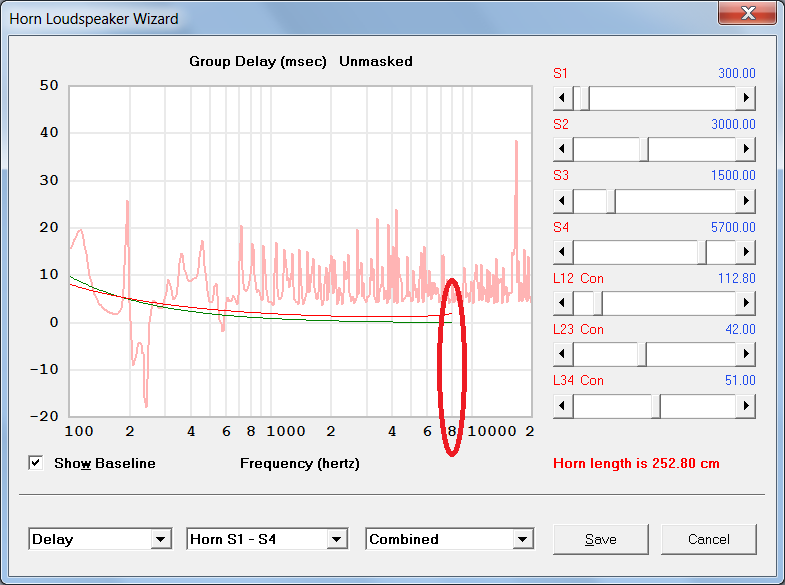The height and width of the screenshot is (585, 785).
Task: Click the S4 slider left arrow
Action: 563,252
